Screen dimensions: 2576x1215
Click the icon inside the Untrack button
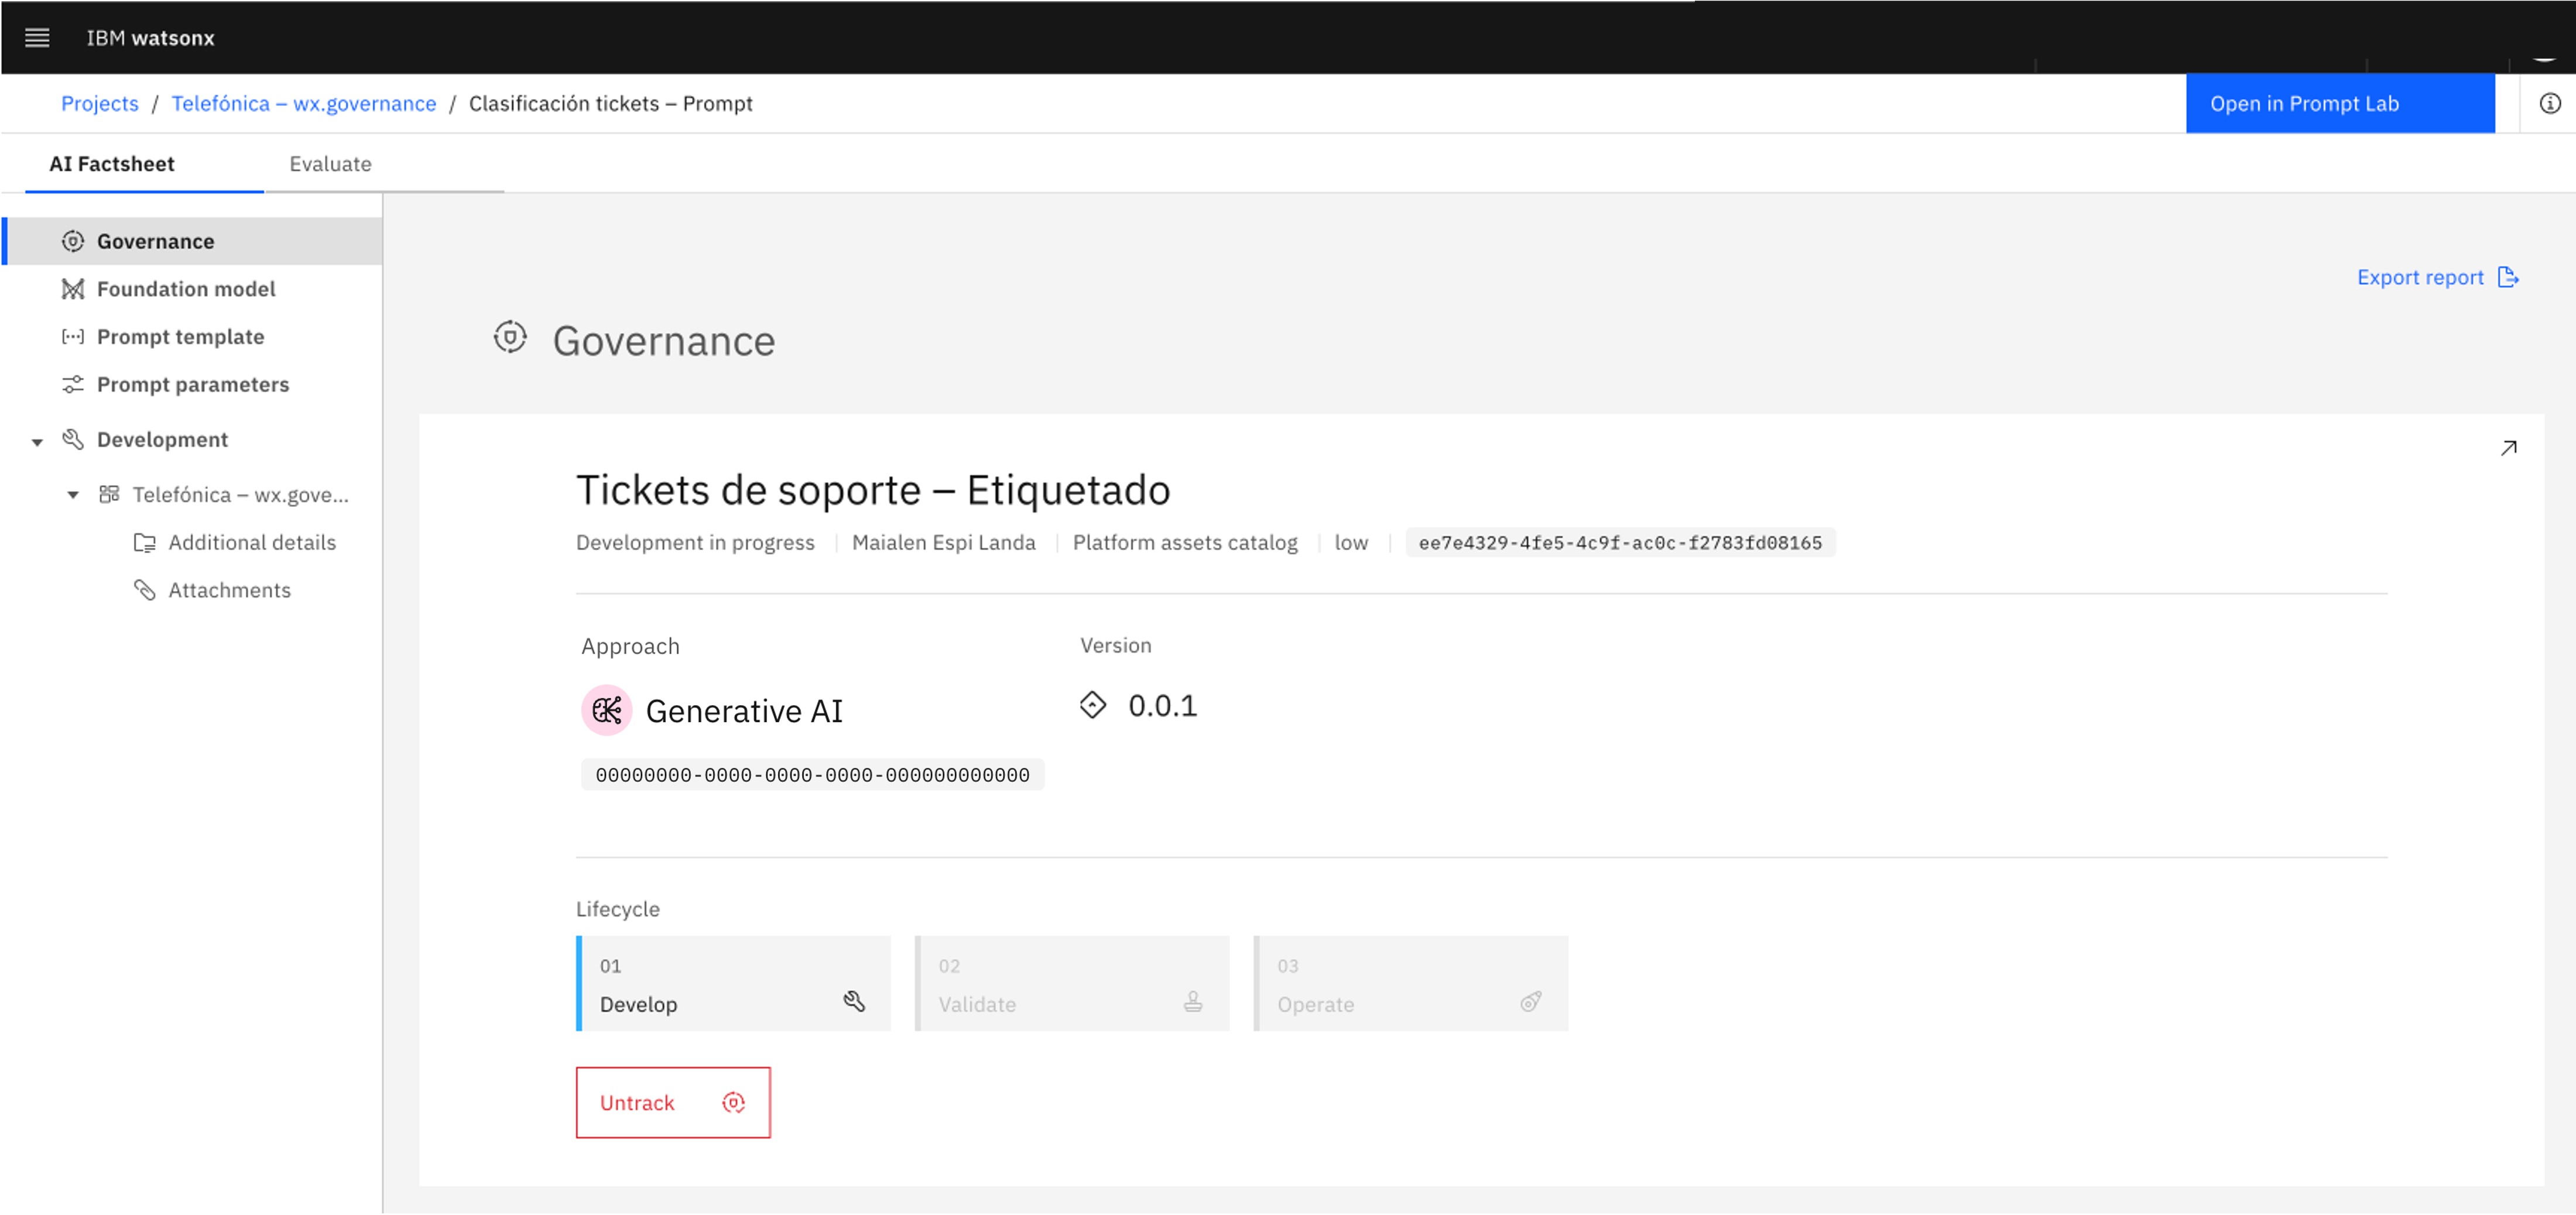[x=734, y=1103]
